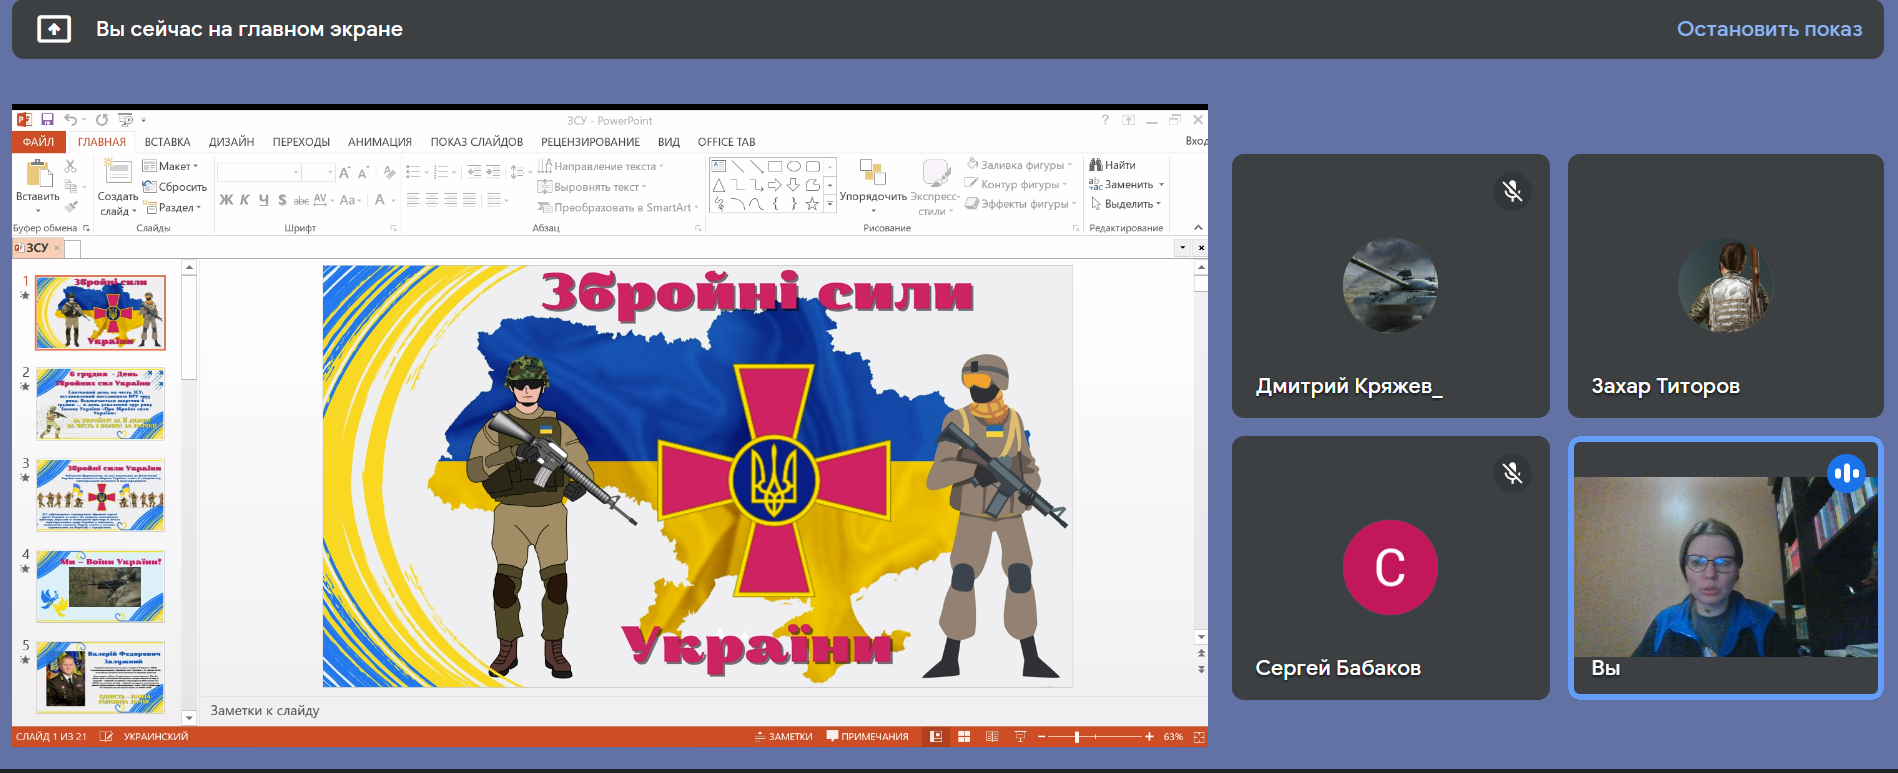
Task: Increase list indent level icon
Action: (493, 172)
